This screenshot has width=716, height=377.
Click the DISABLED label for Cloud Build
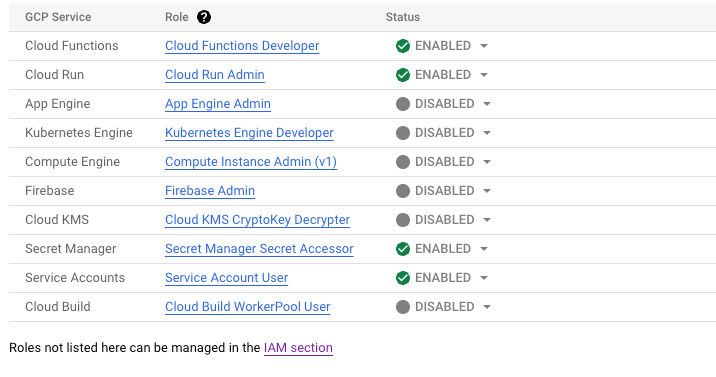pyautogui.click(x=445, y=307)
